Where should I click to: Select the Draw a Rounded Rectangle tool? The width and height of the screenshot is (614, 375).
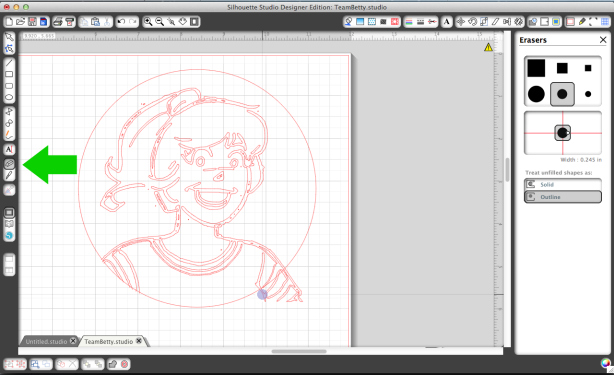[x=9, y=86]
